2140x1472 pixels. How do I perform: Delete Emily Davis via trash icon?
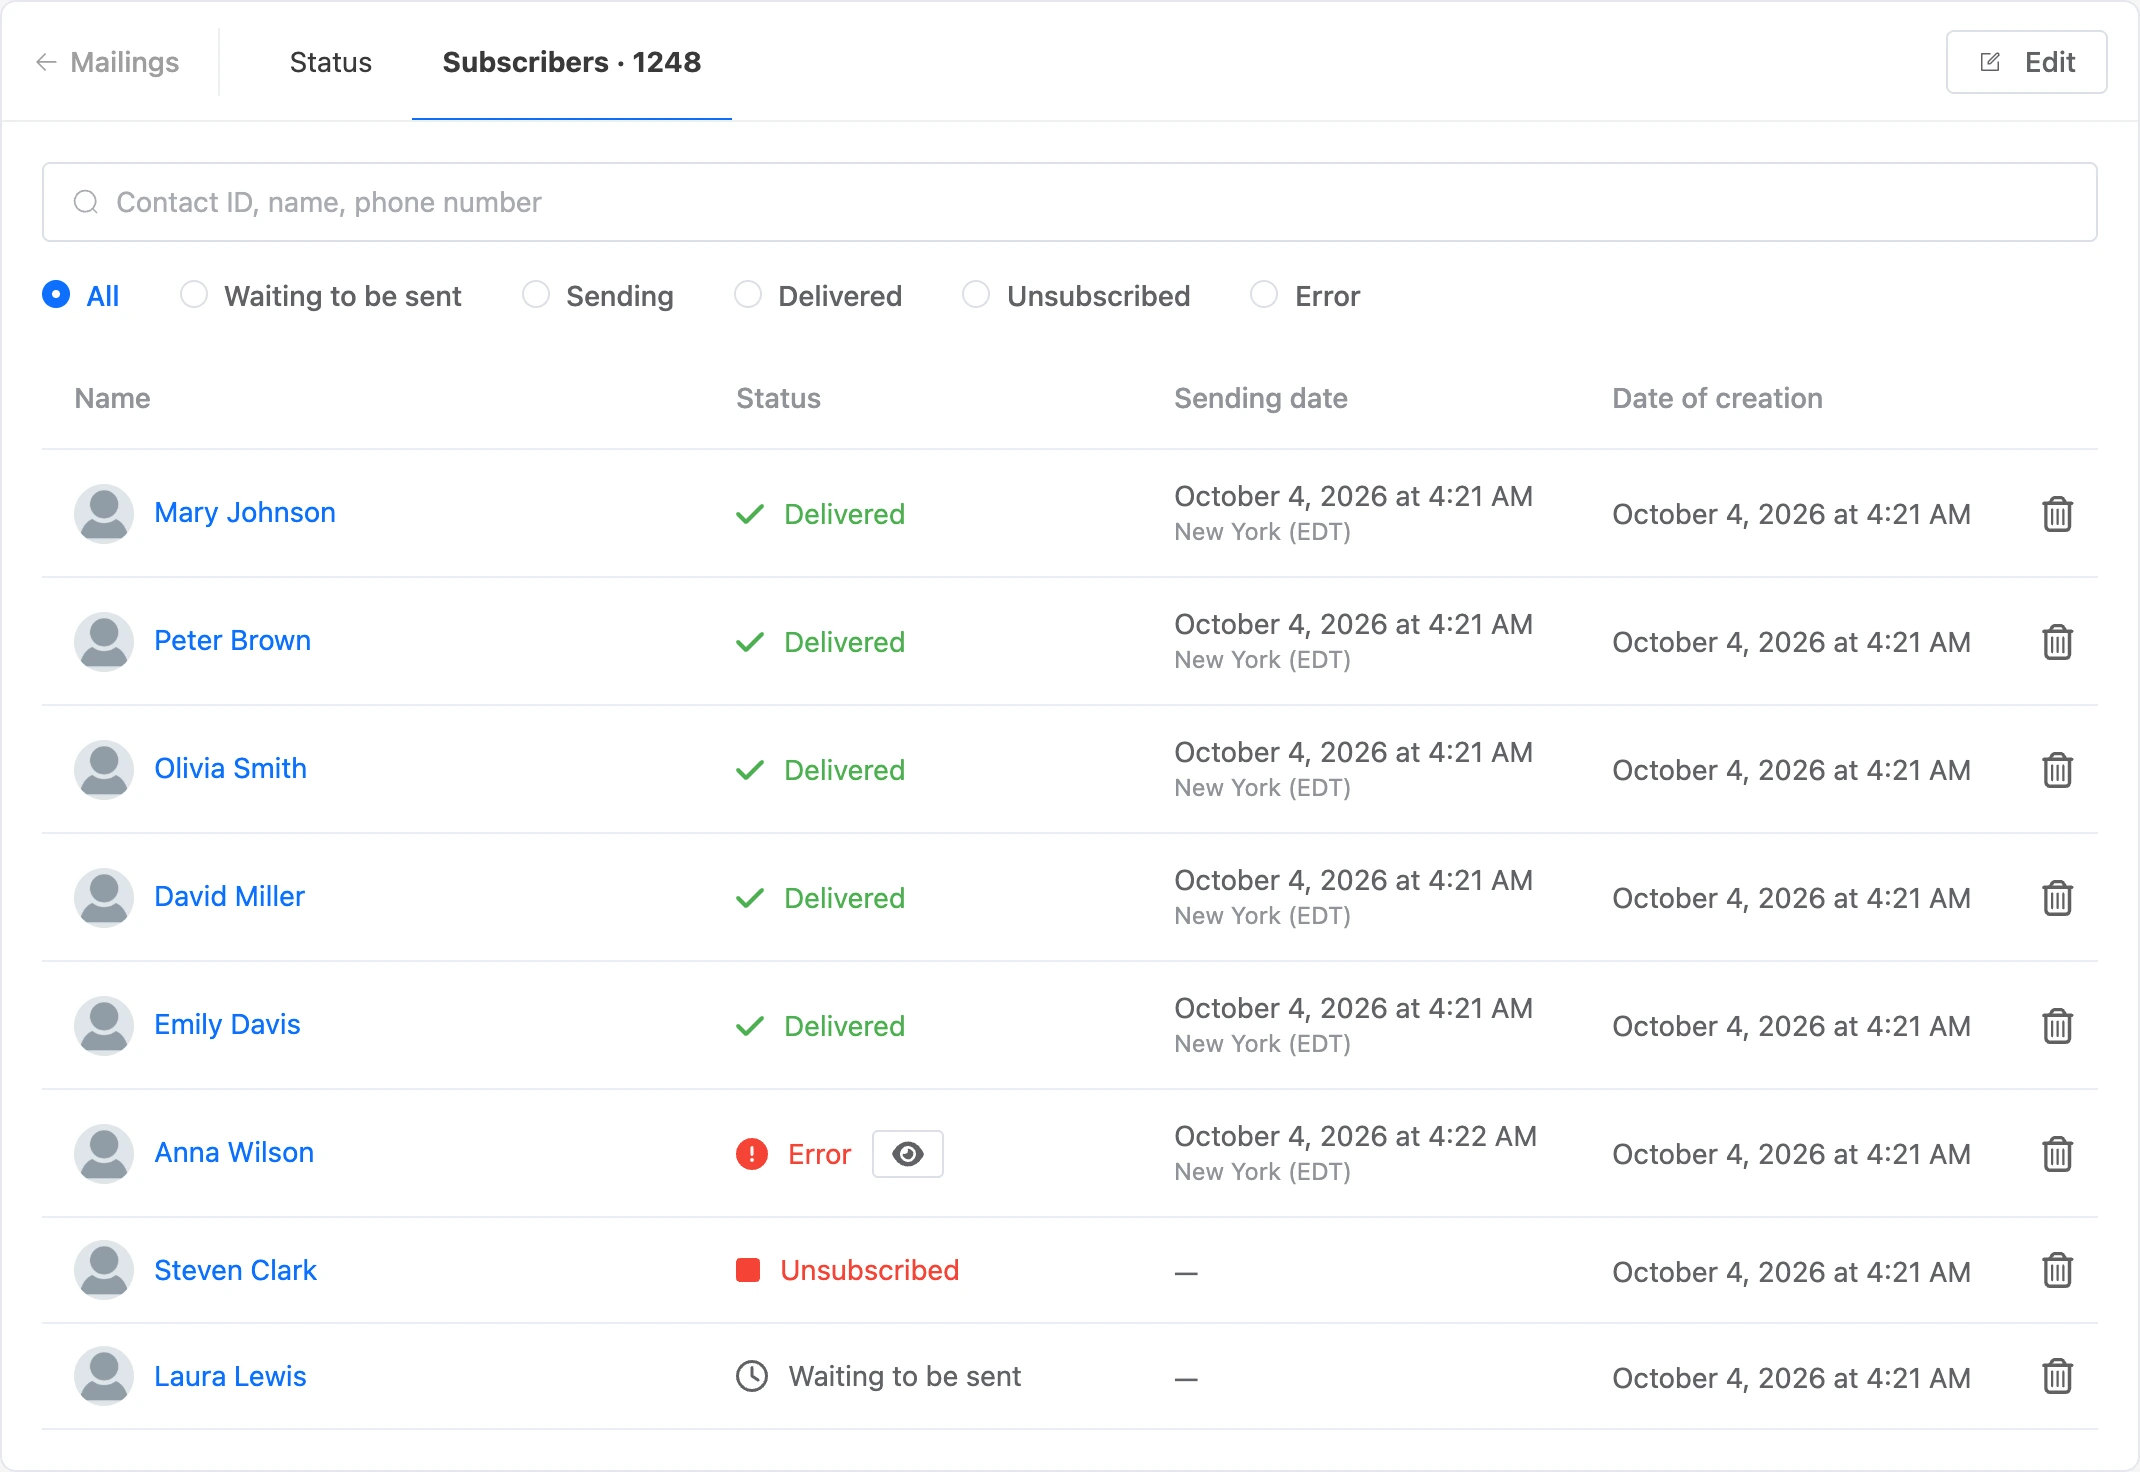pyautogui.click(x=2057, y=1026)
